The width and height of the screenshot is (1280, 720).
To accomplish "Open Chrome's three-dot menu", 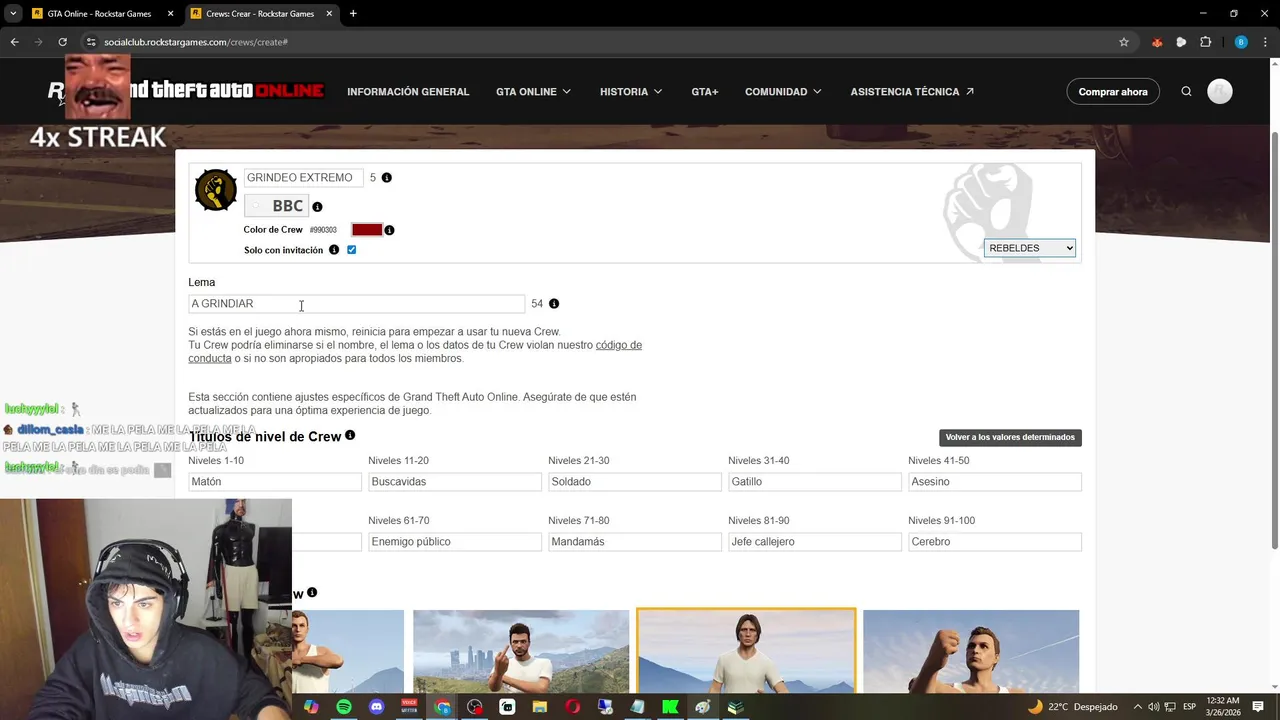I will coord(1264,42).
